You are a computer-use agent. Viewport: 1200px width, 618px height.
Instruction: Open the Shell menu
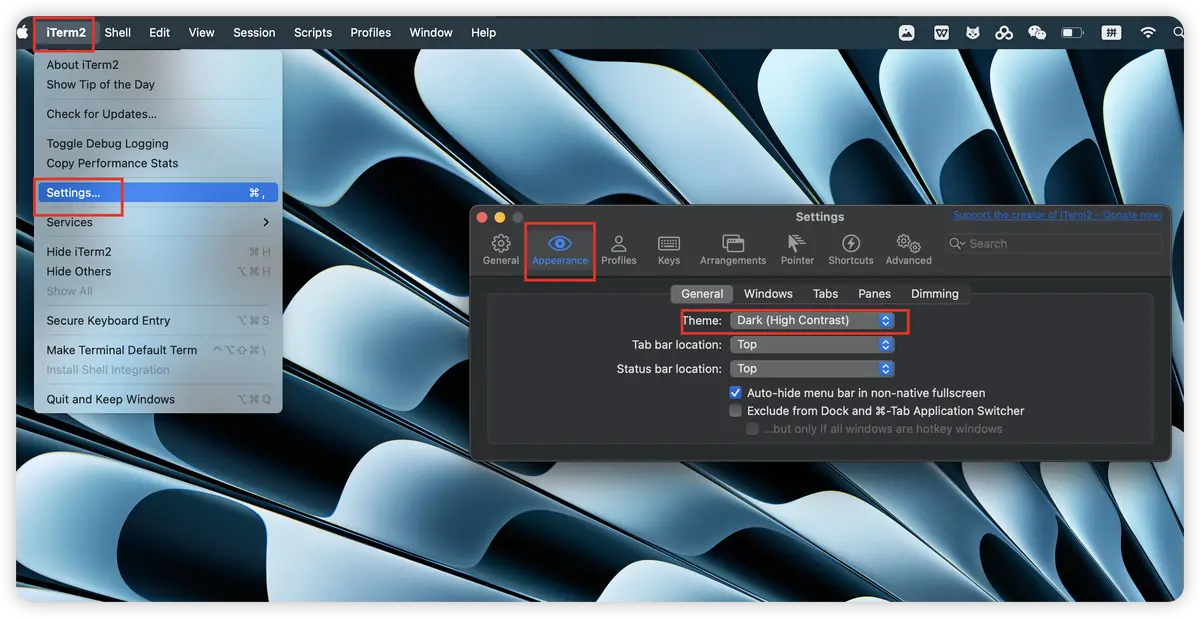coord(118,32)
